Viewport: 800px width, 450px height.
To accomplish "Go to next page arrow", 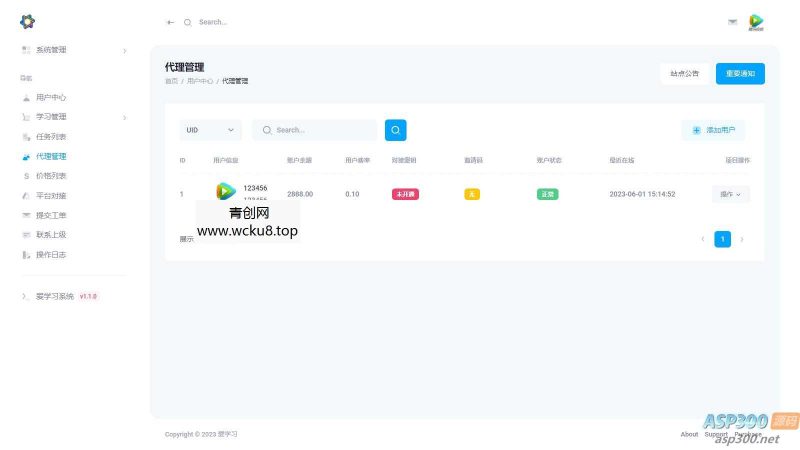I will [742, 239].
